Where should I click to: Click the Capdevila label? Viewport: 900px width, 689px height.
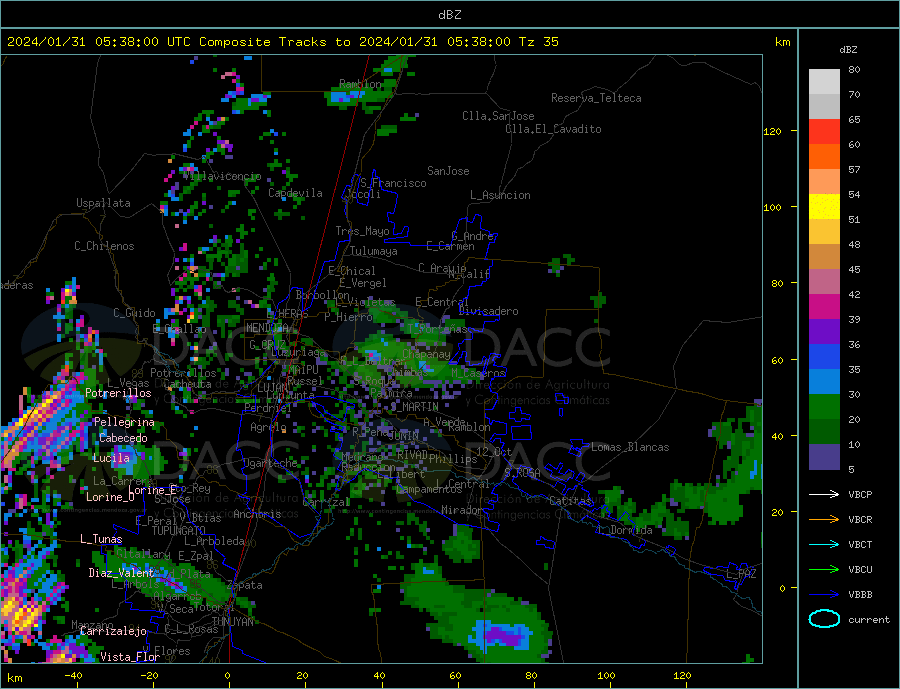click(296, 193)
